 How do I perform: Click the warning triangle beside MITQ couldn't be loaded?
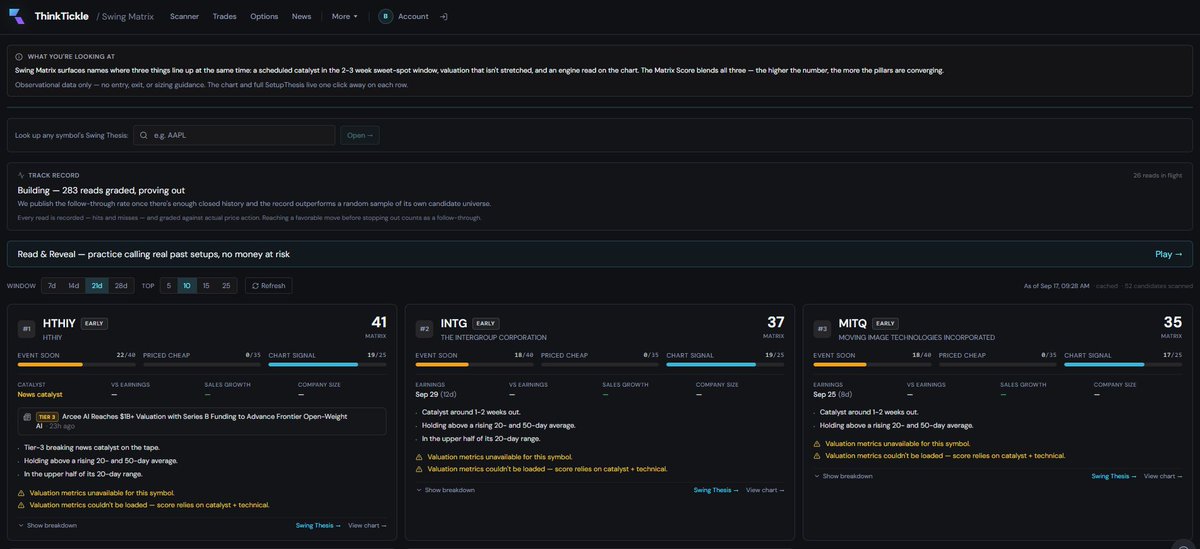coord(816,455)
